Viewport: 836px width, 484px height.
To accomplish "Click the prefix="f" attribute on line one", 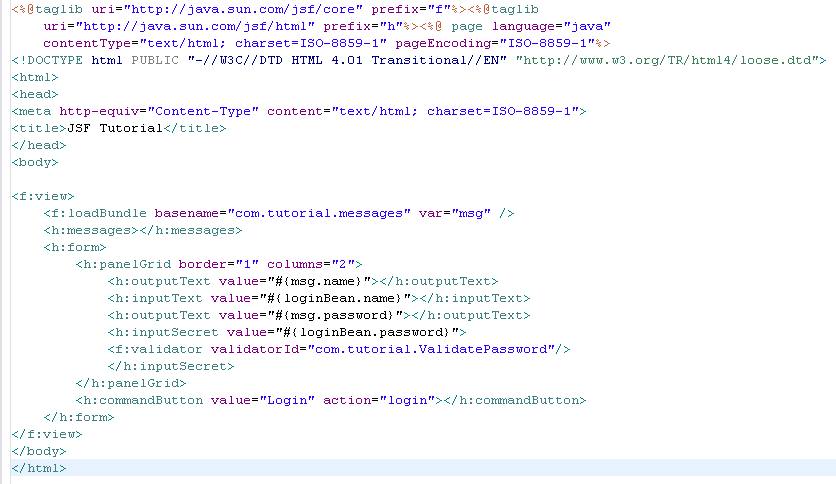I will click(x=411, y=10).
